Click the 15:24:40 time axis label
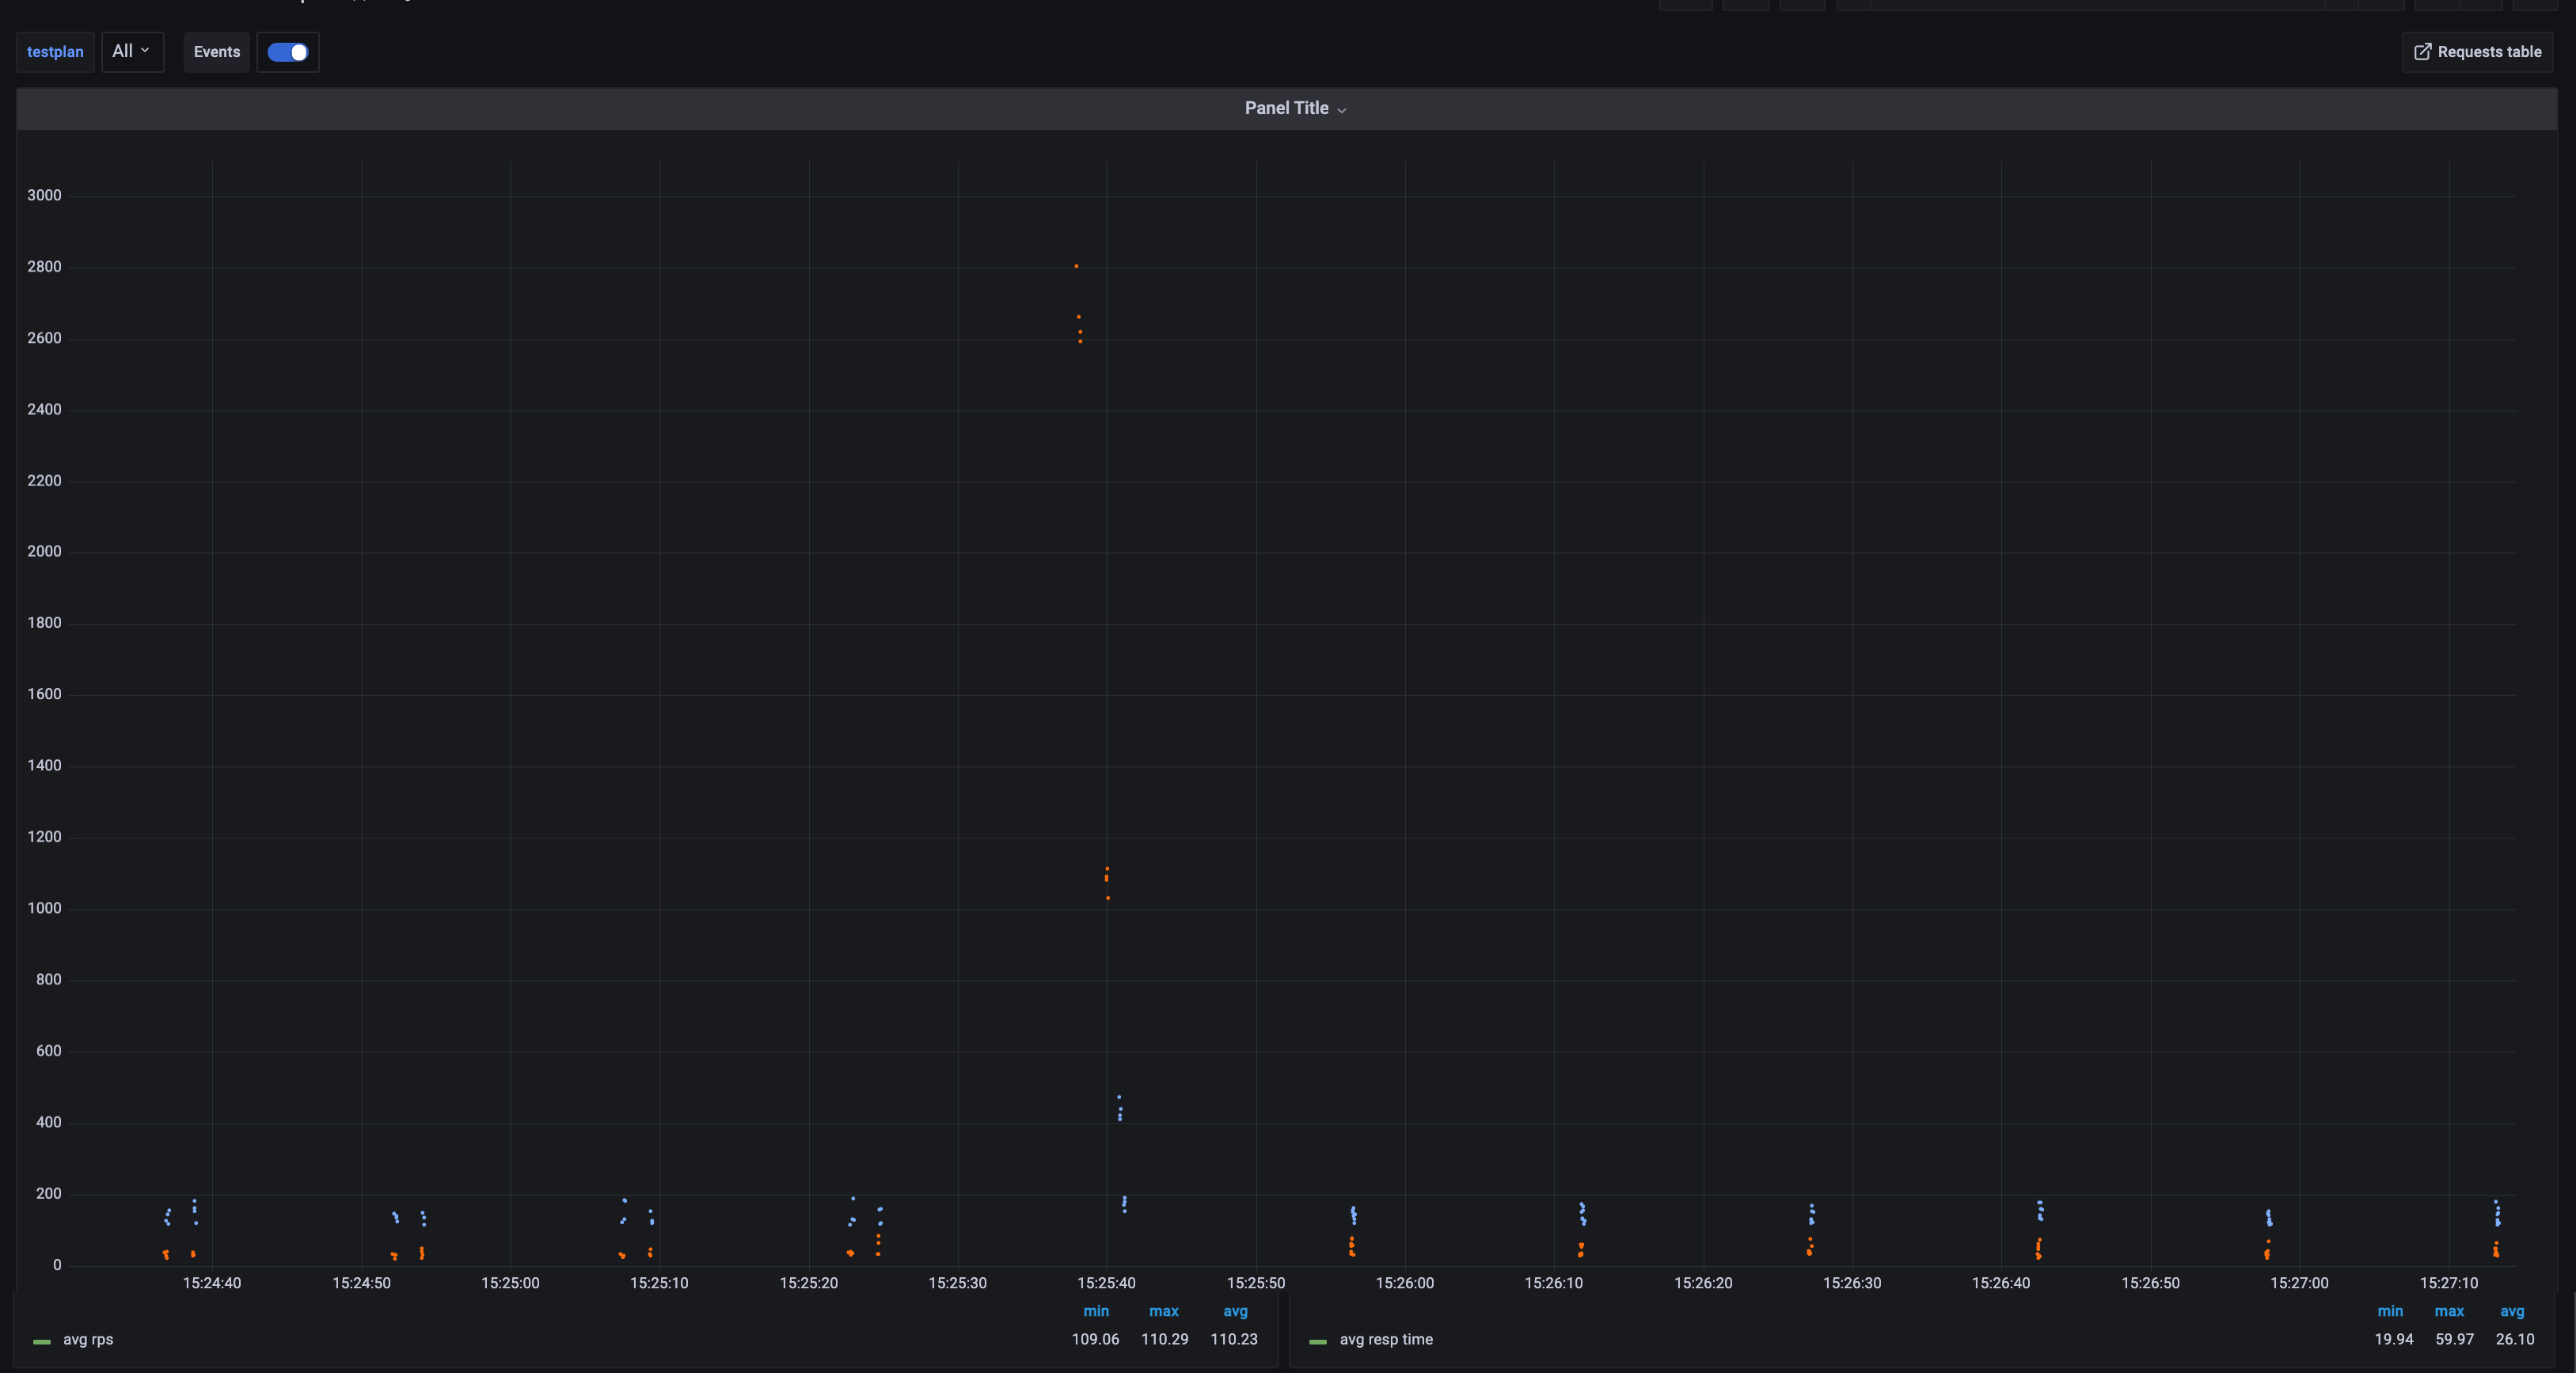This screenshot has width=2576, height=1373. pyautogui.click(x=212, y=1283)
